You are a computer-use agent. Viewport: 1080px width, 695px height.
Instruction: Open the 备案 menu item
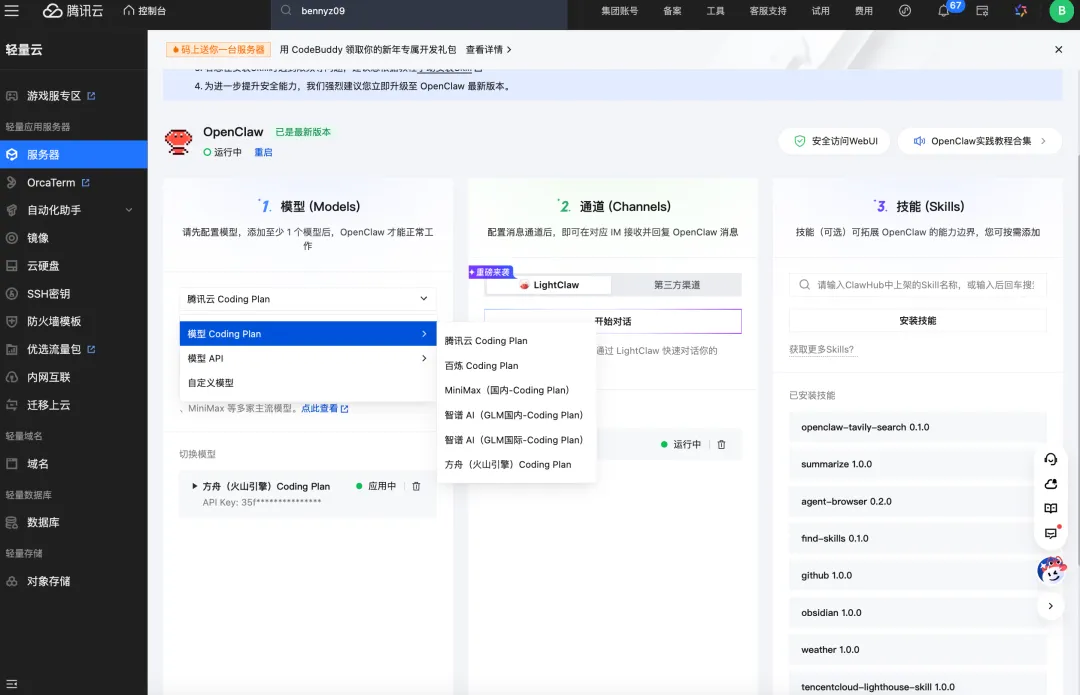[672, 11]
